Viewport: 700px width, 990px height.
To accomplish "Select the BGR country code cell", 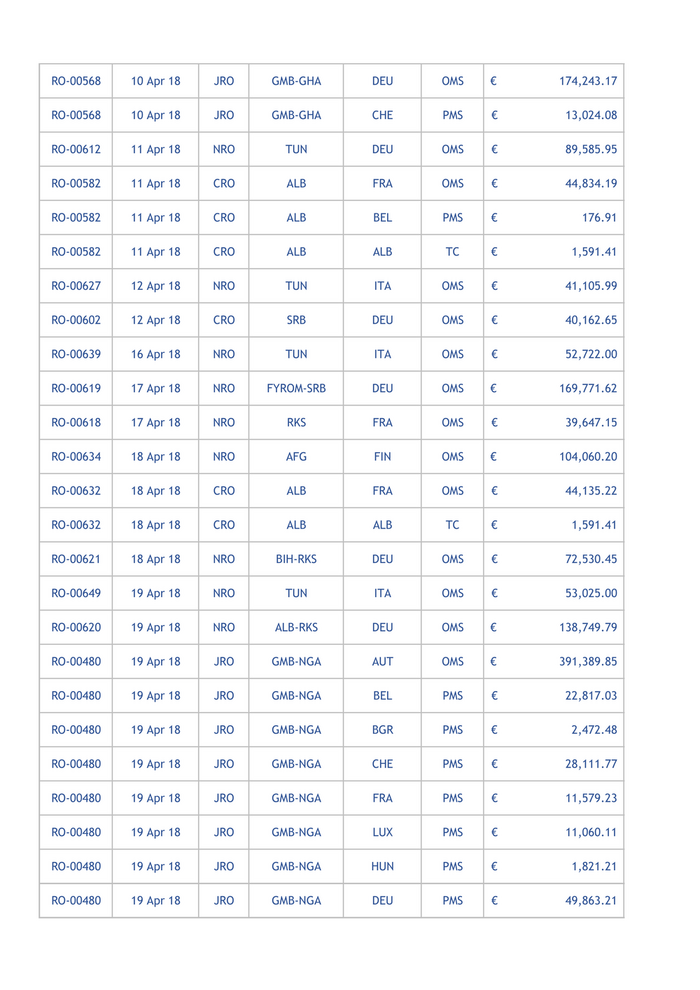I will (381, 729).
